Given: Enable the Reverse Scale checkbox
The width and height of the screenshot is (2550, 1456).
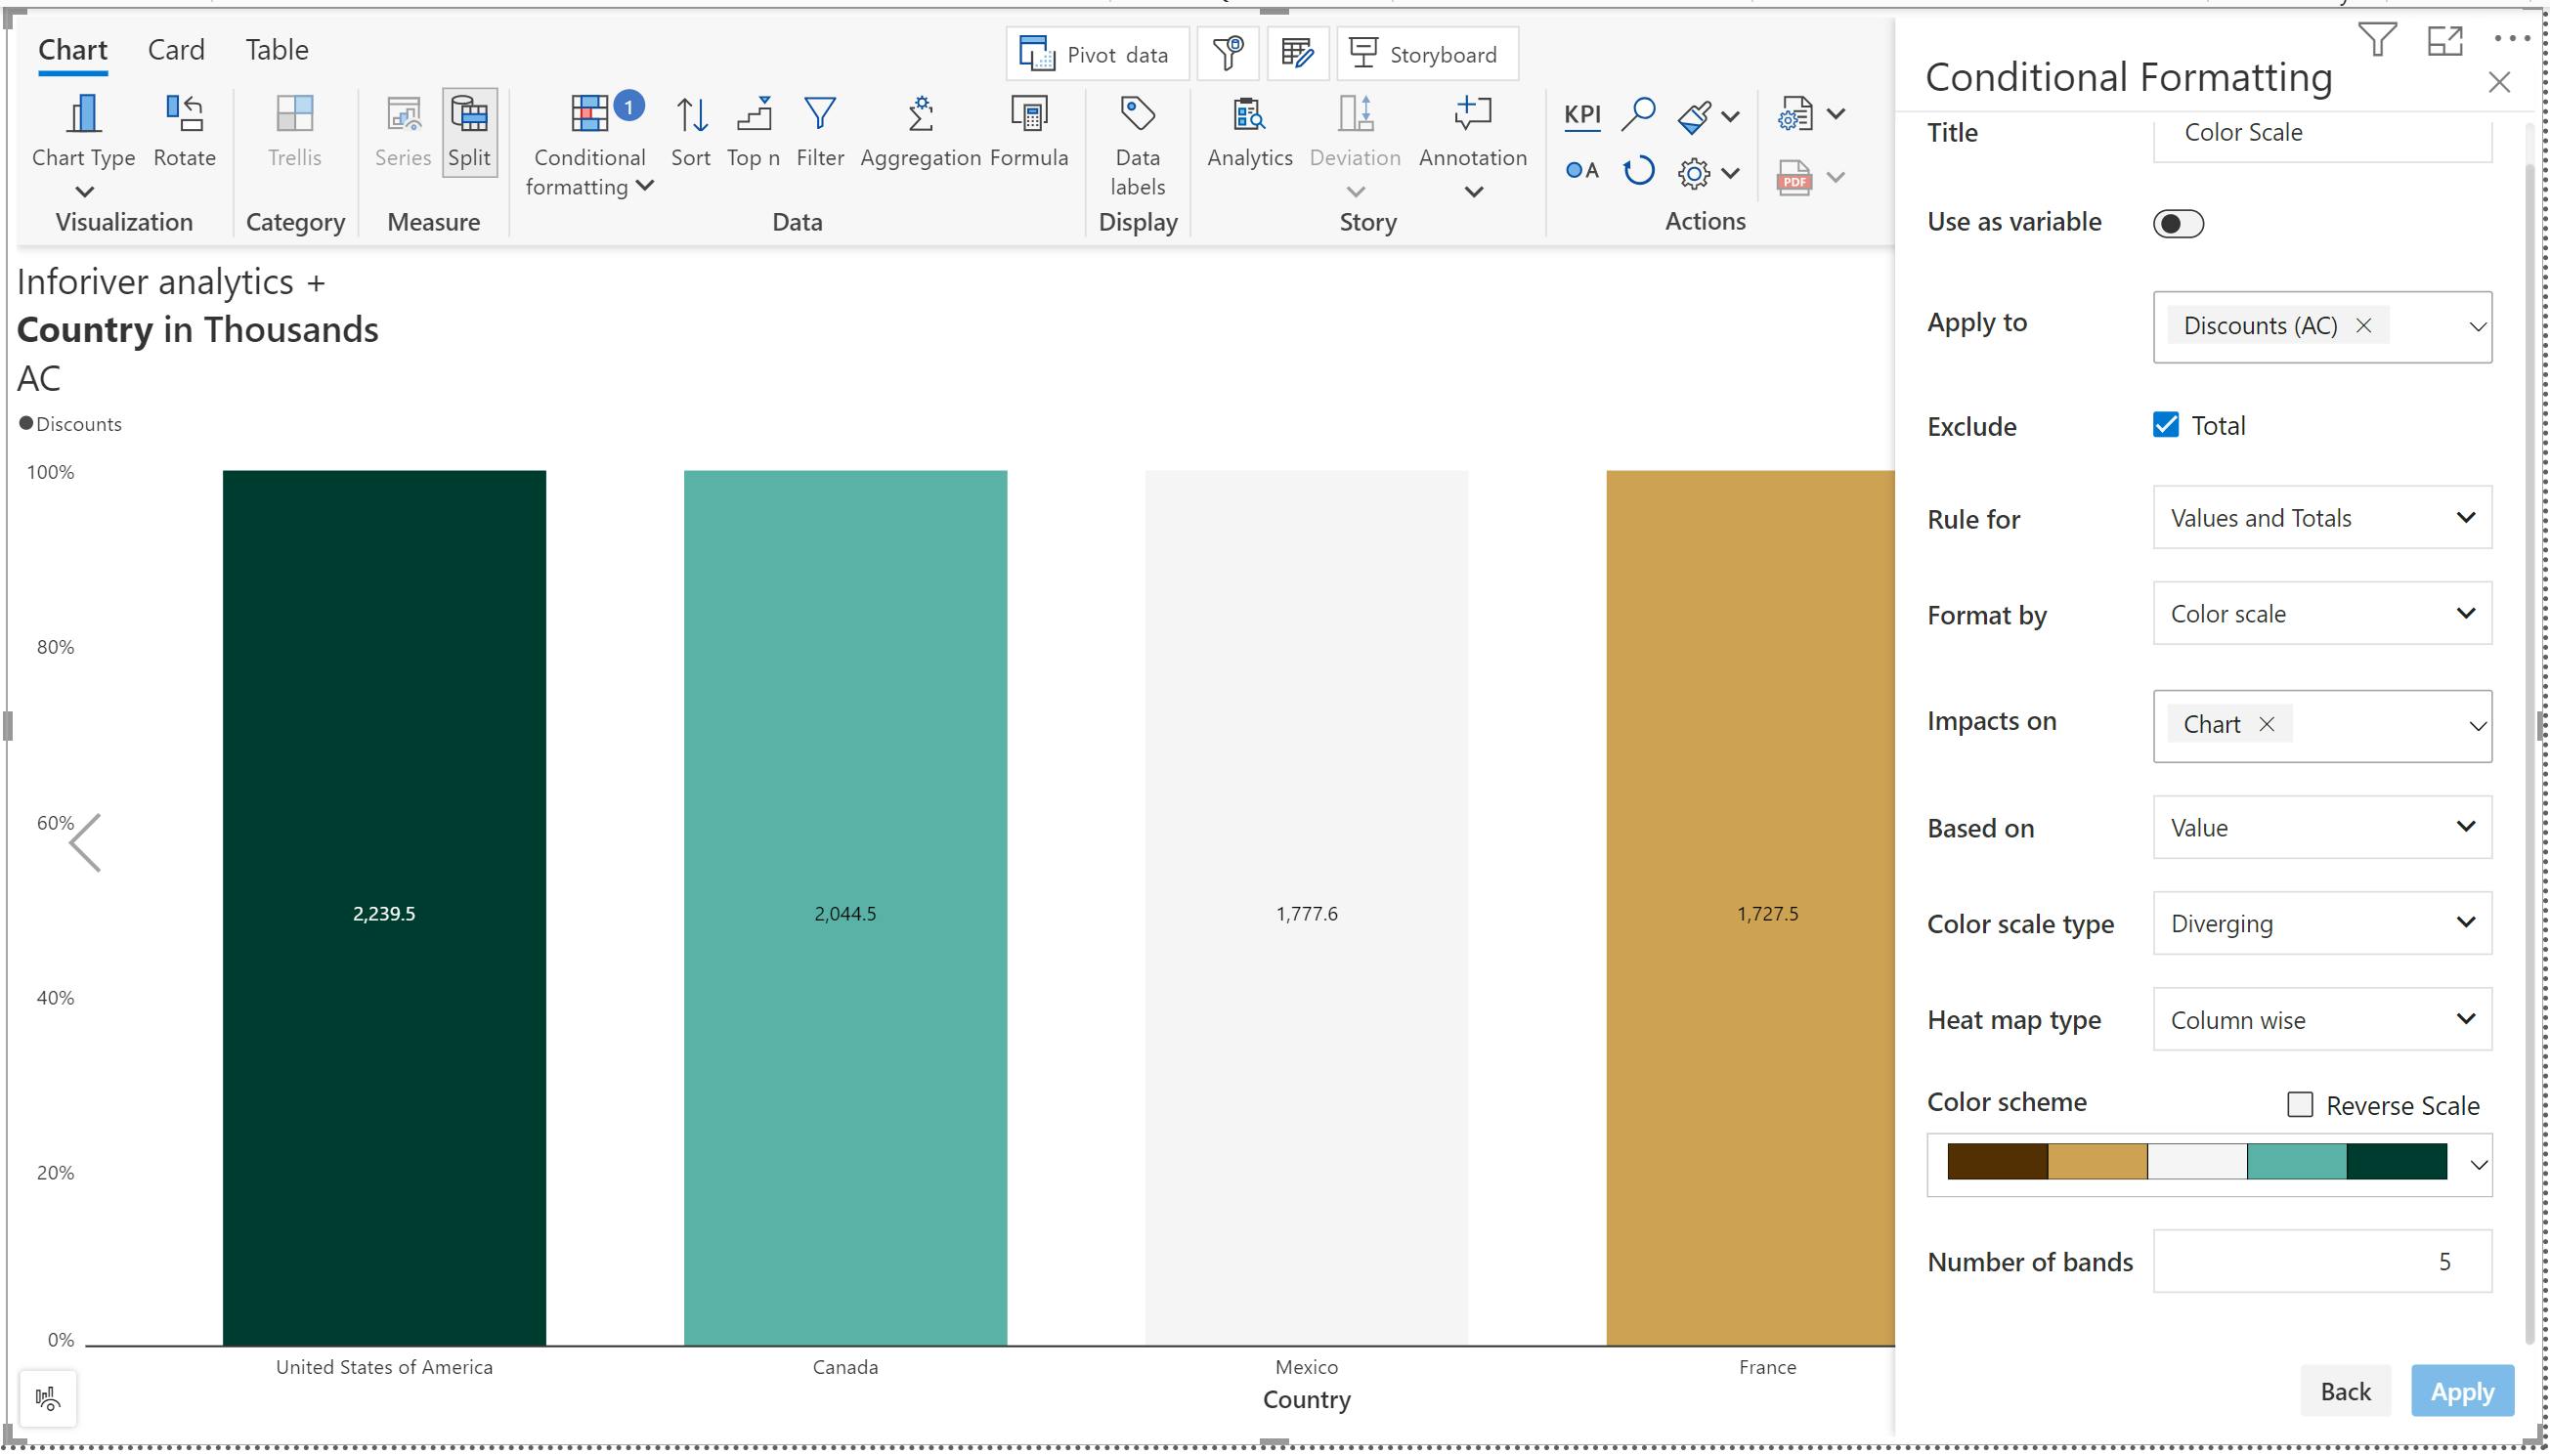Looking at the screenshot, I should (2299, 1104).
